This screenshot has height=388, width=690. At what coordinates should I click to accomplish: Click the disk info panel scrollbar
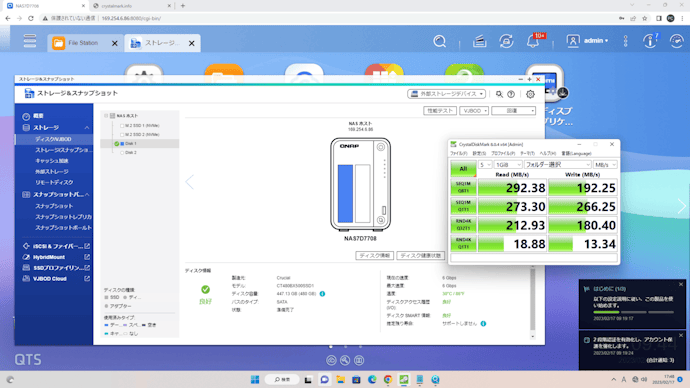pyautogui.click(x=532, y=300)
